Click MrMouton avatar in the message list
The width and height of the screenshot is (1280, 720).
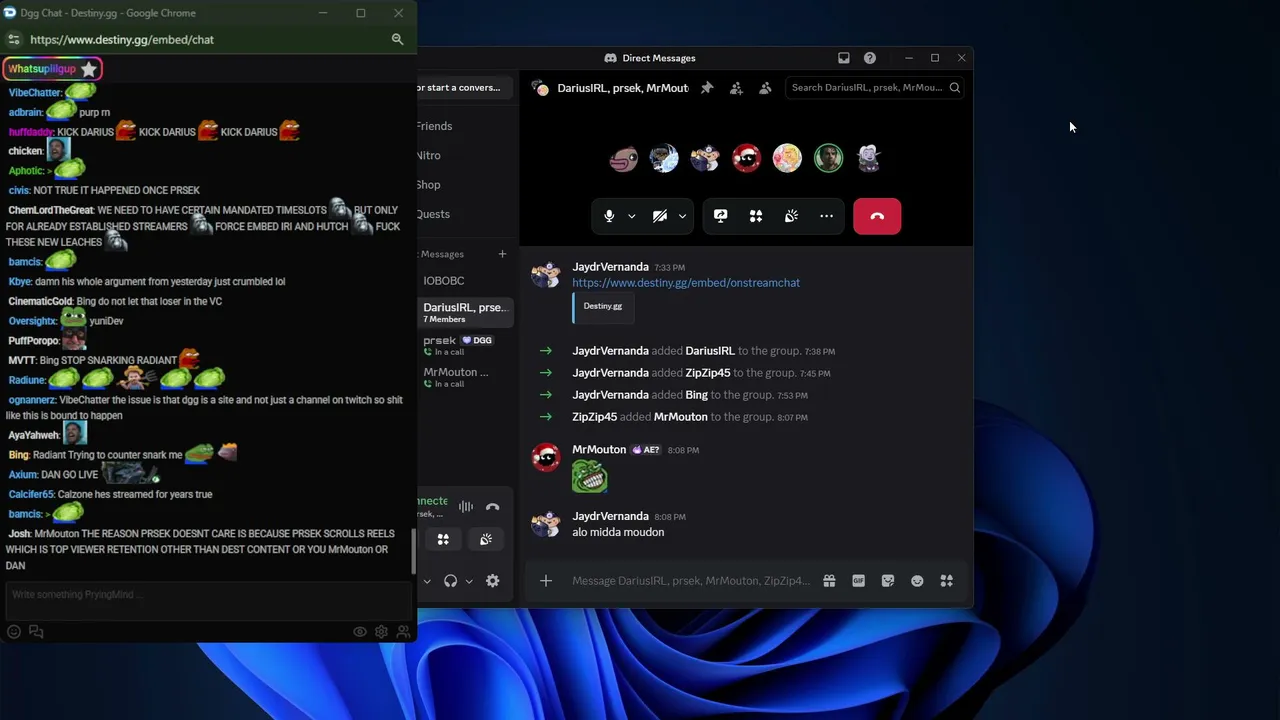pyautogui.click(x=546, y=457)
